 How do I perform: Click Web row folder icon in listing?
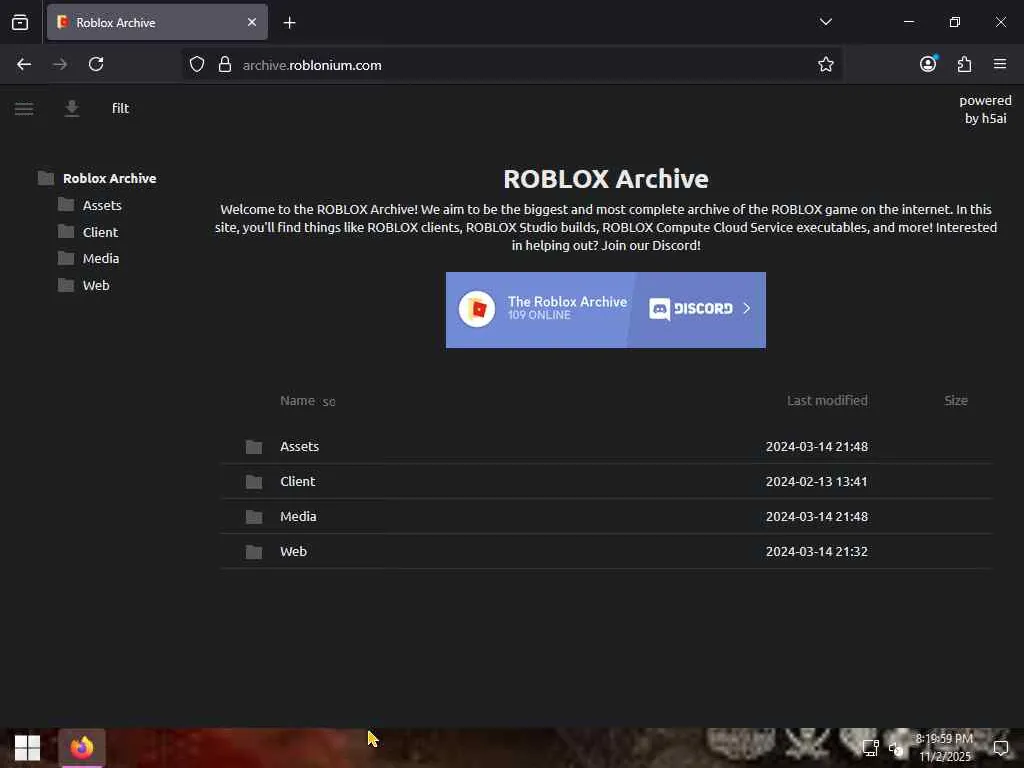coord(254,552)
